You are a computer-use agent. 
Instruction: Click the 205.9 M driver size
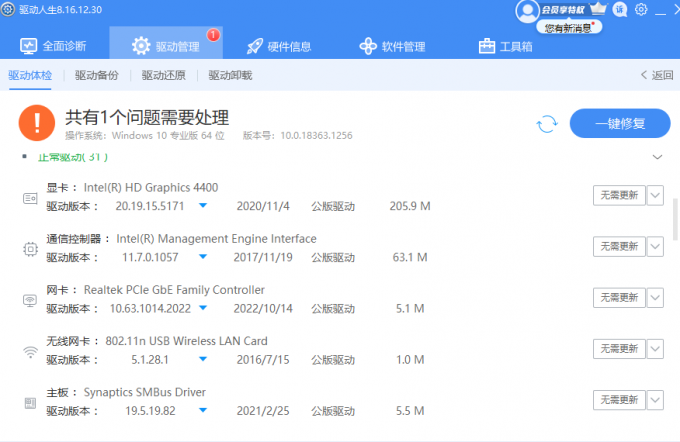(x=410, y=206)
